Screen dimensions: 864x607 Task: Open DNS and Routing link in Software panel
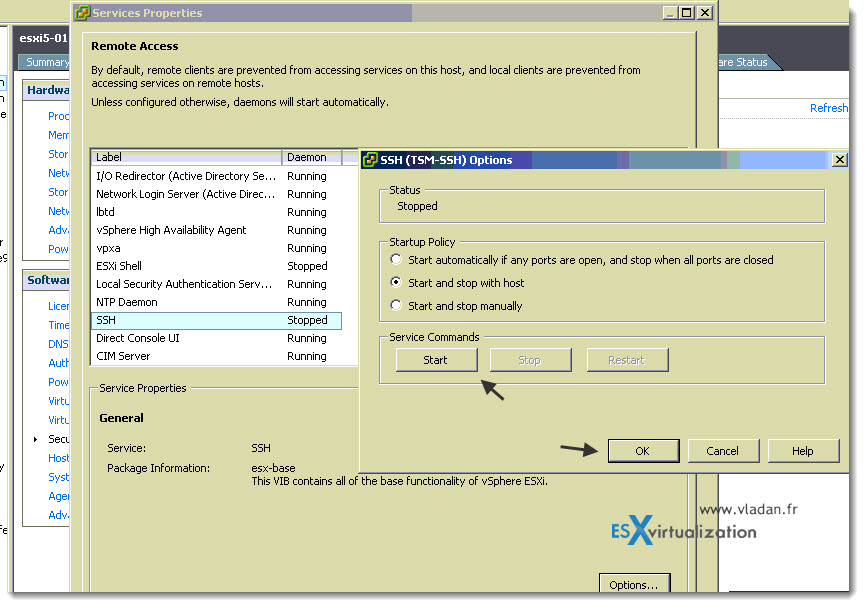coord(58,344)
